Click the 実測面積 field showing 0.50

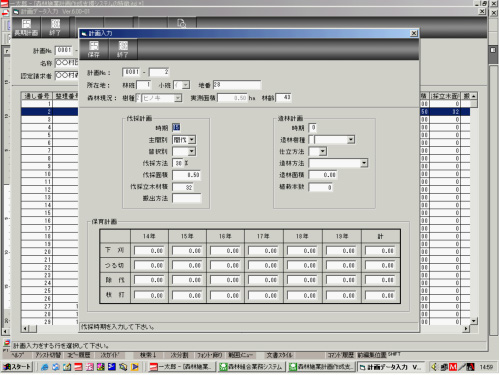tap(232, 98)
